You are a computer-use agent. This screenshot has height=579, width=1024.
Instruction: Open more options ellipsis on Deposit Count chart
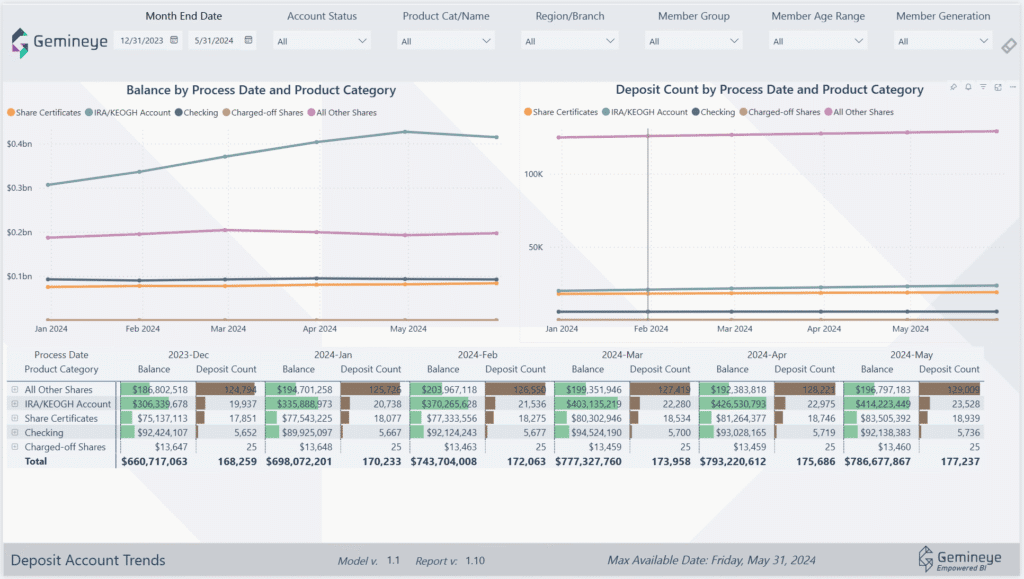click(1012, 88)
